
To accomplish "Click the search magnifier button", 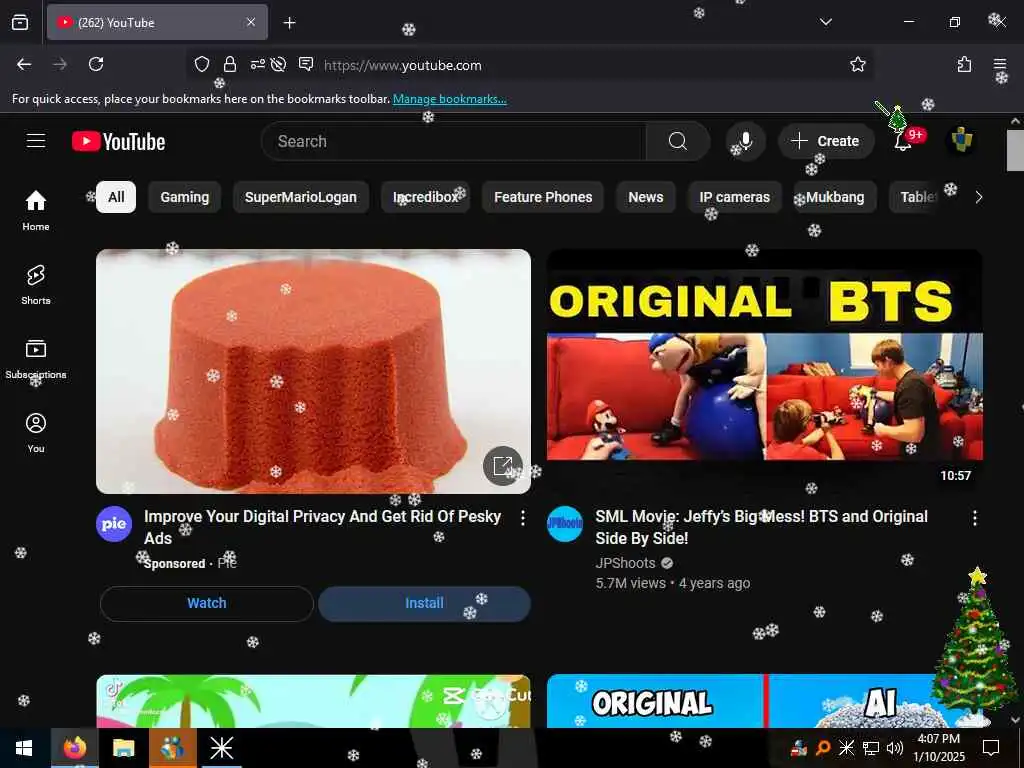I will pyautogui.click(x=677, y=141).
